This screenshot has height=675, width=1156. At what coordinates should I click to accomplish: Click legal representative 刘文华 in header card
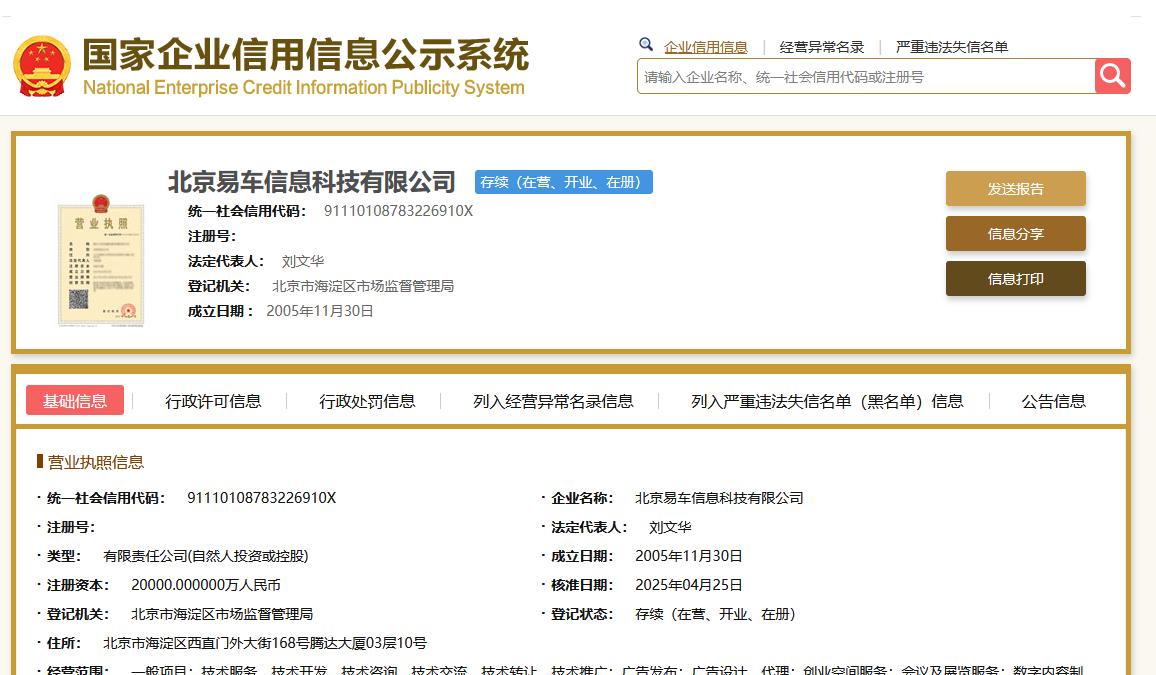click(302, 261)
